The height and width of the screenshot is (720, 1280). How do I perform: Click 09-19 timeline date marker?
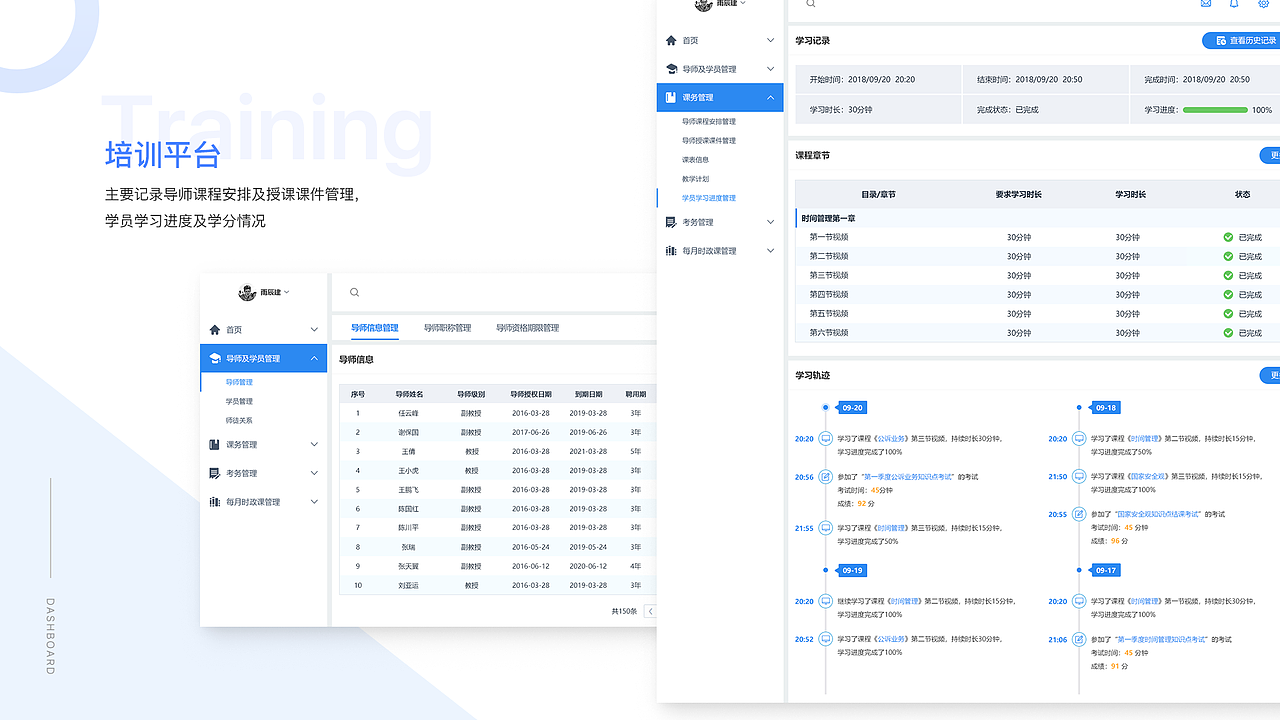click(x=853, y=570)
